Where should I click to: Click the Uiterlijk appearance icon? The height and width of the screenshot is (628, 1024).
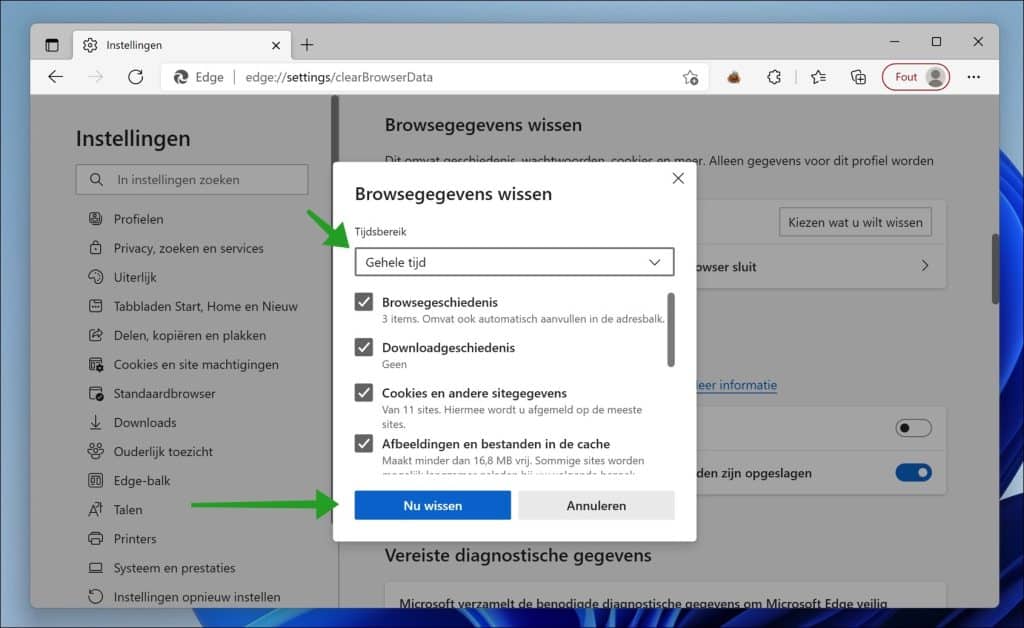95,277
